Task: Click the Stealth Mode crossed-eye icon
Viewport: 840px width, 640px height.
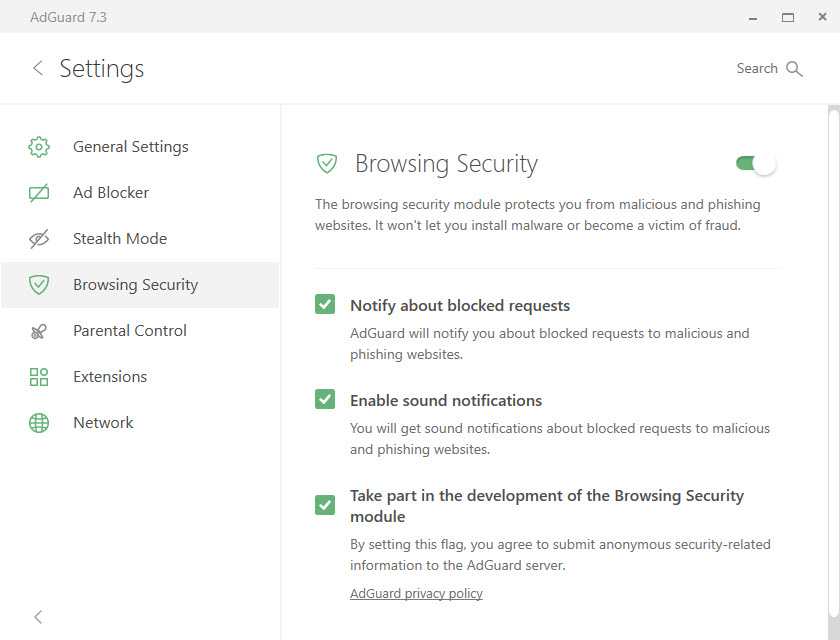Action: tap(39, 239)
